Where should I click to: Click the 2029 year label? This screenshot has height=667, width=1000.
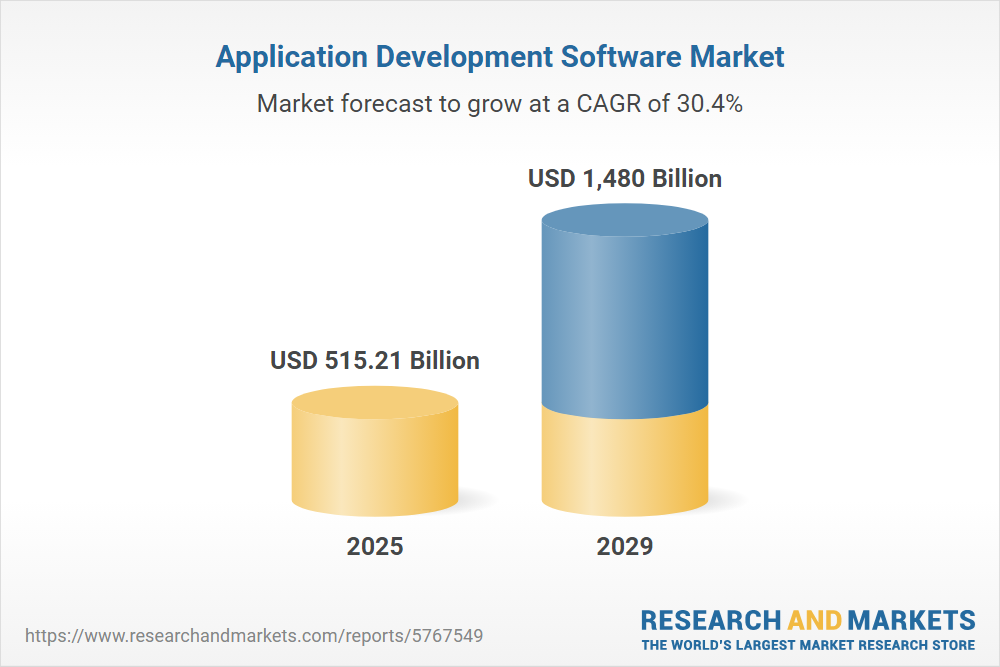625,547
